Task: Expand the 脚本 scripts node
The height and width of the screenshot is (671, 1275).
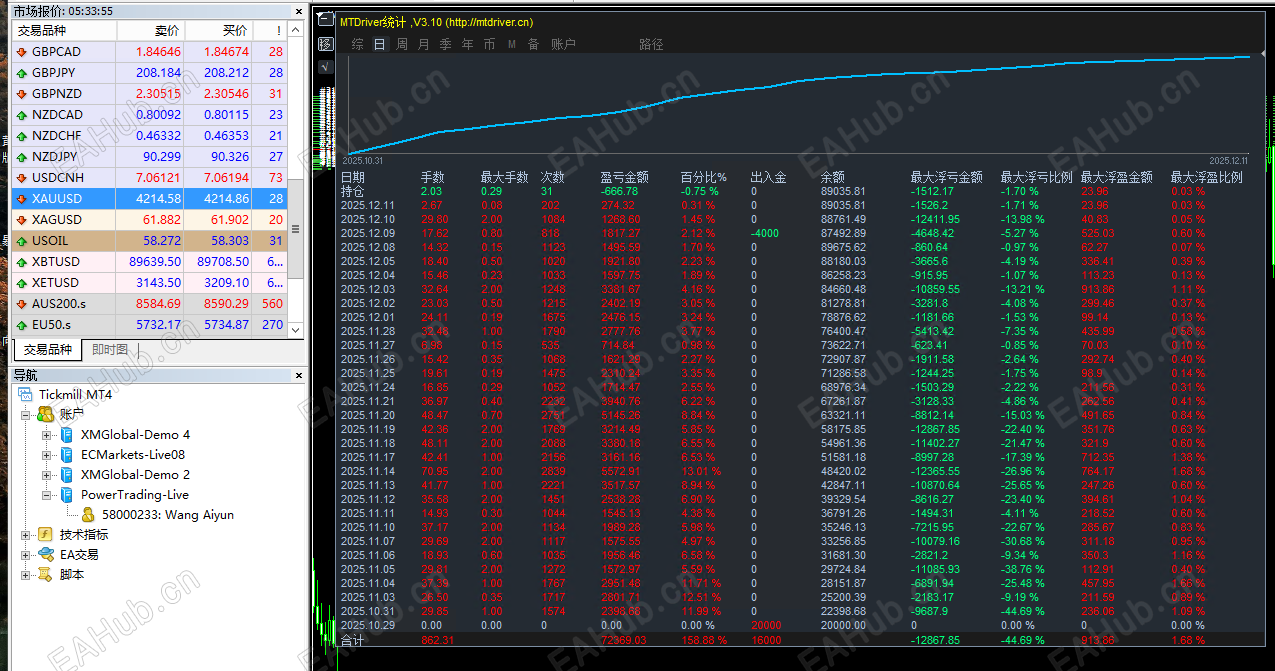Action: 26,575
